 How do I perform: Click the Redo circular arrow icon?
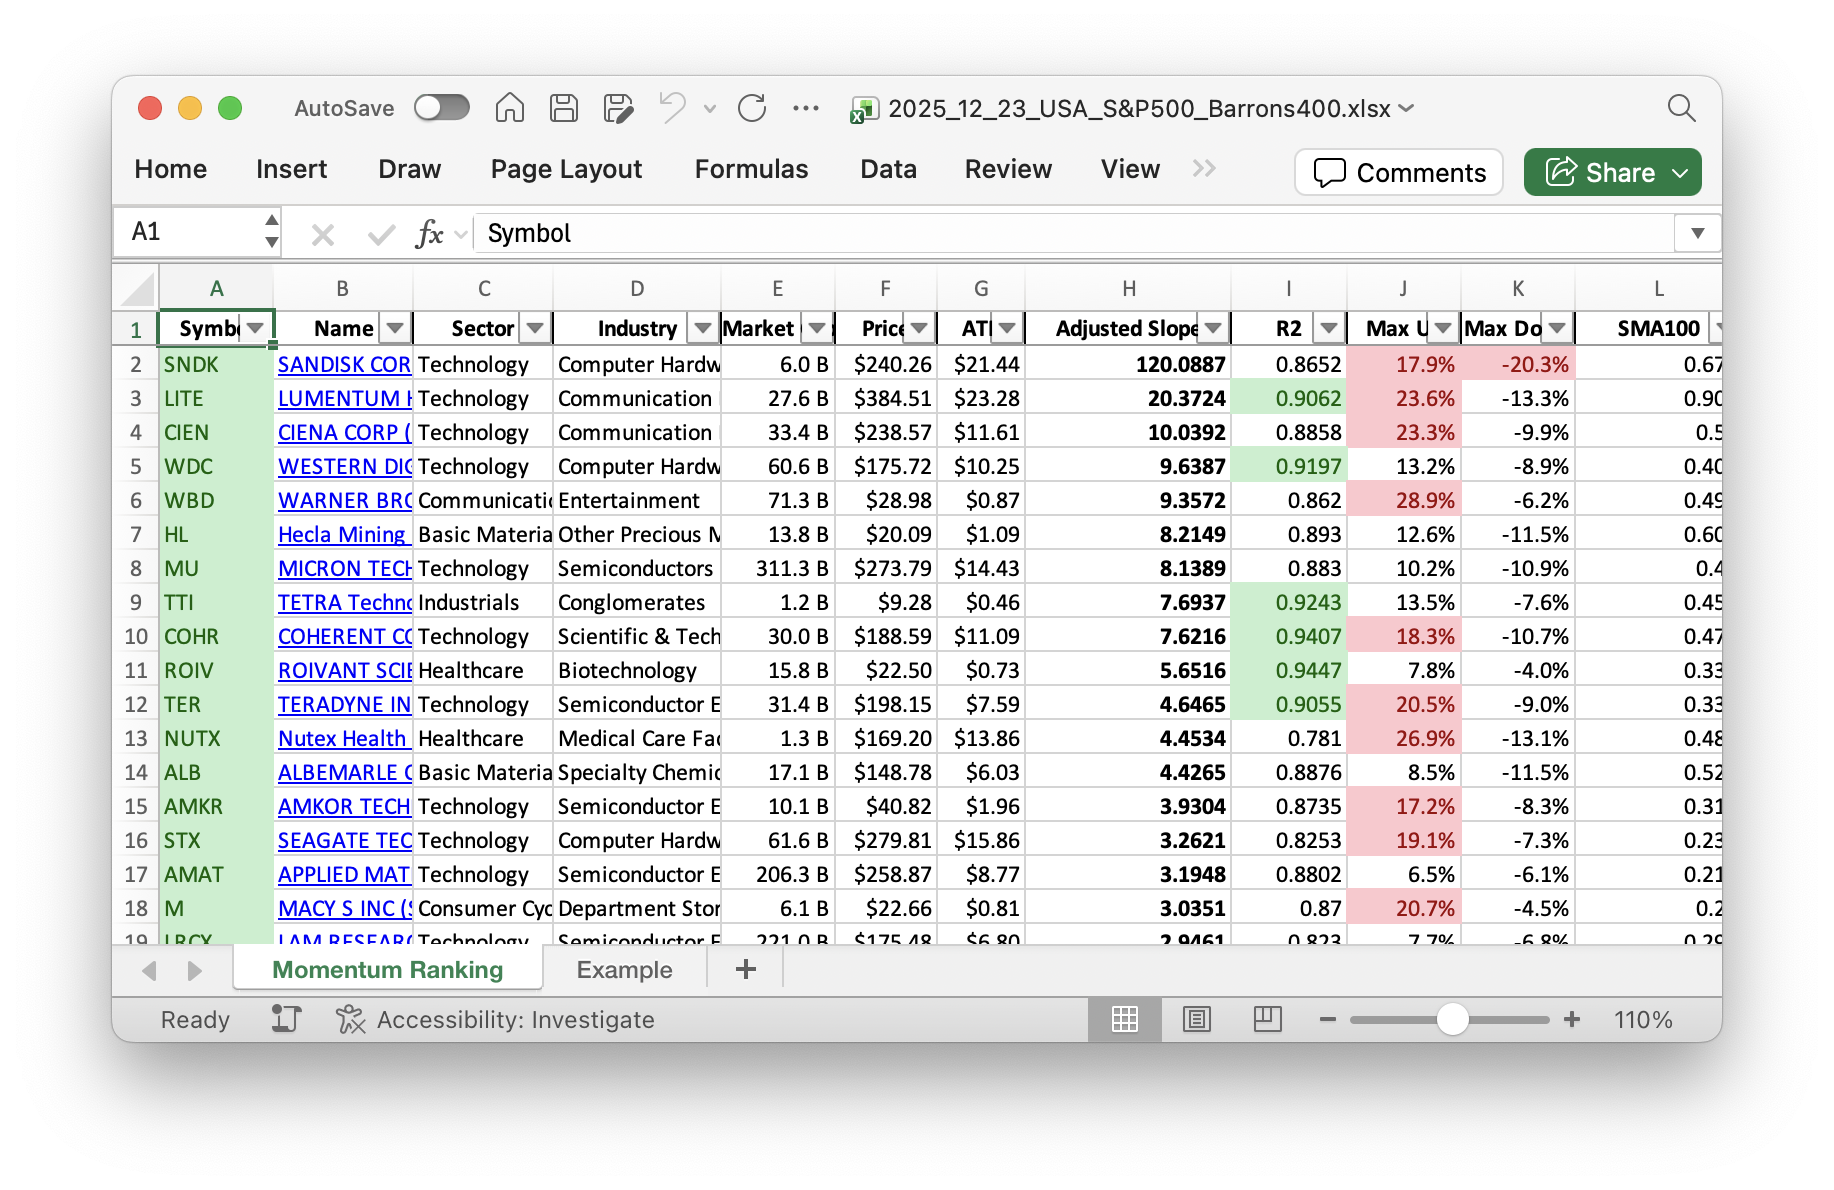click(752, 108)
